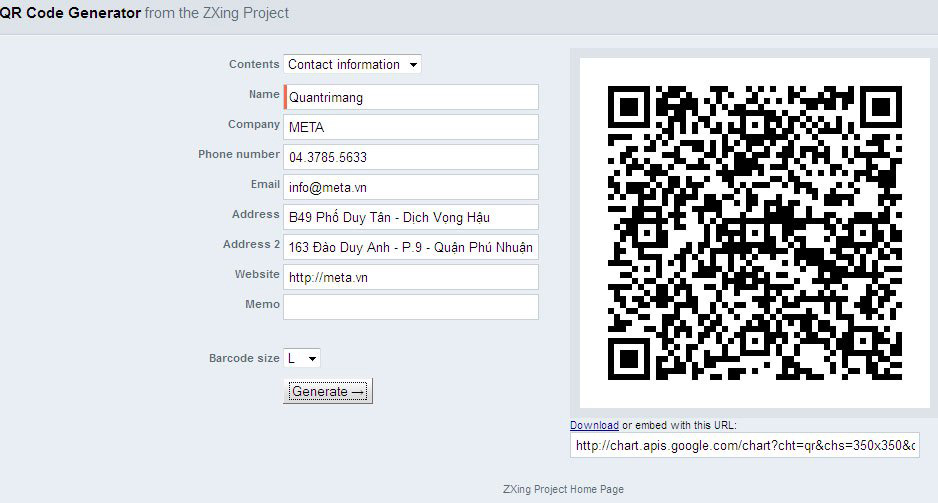Click the Barcode size label
938x503 pixels.
pyautogui.click(x=244, y=358)
